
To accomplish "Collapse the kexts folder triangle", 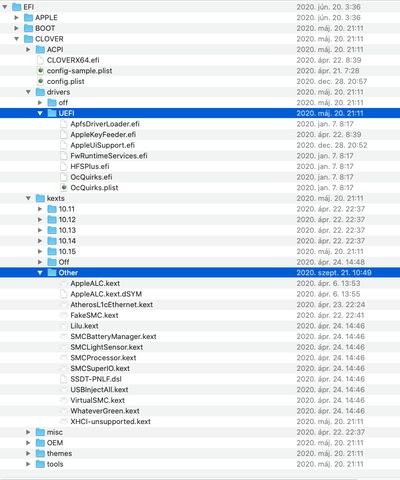I will pos(28,198).
